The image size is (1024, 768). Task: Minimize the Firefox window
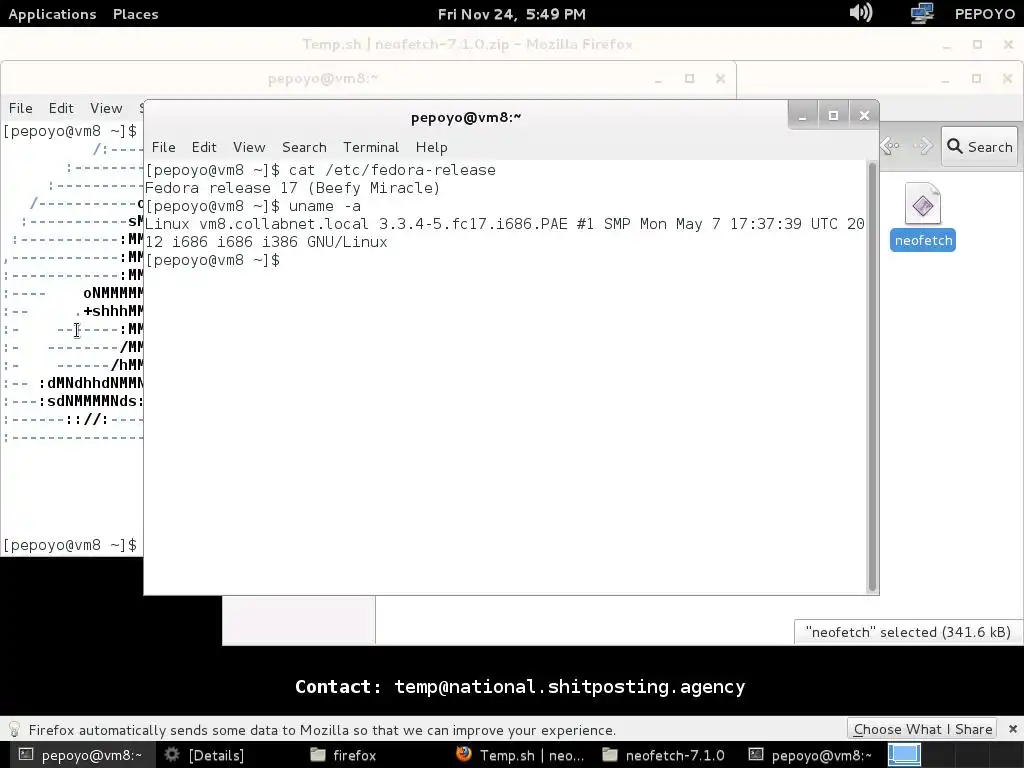click(946, 45)
